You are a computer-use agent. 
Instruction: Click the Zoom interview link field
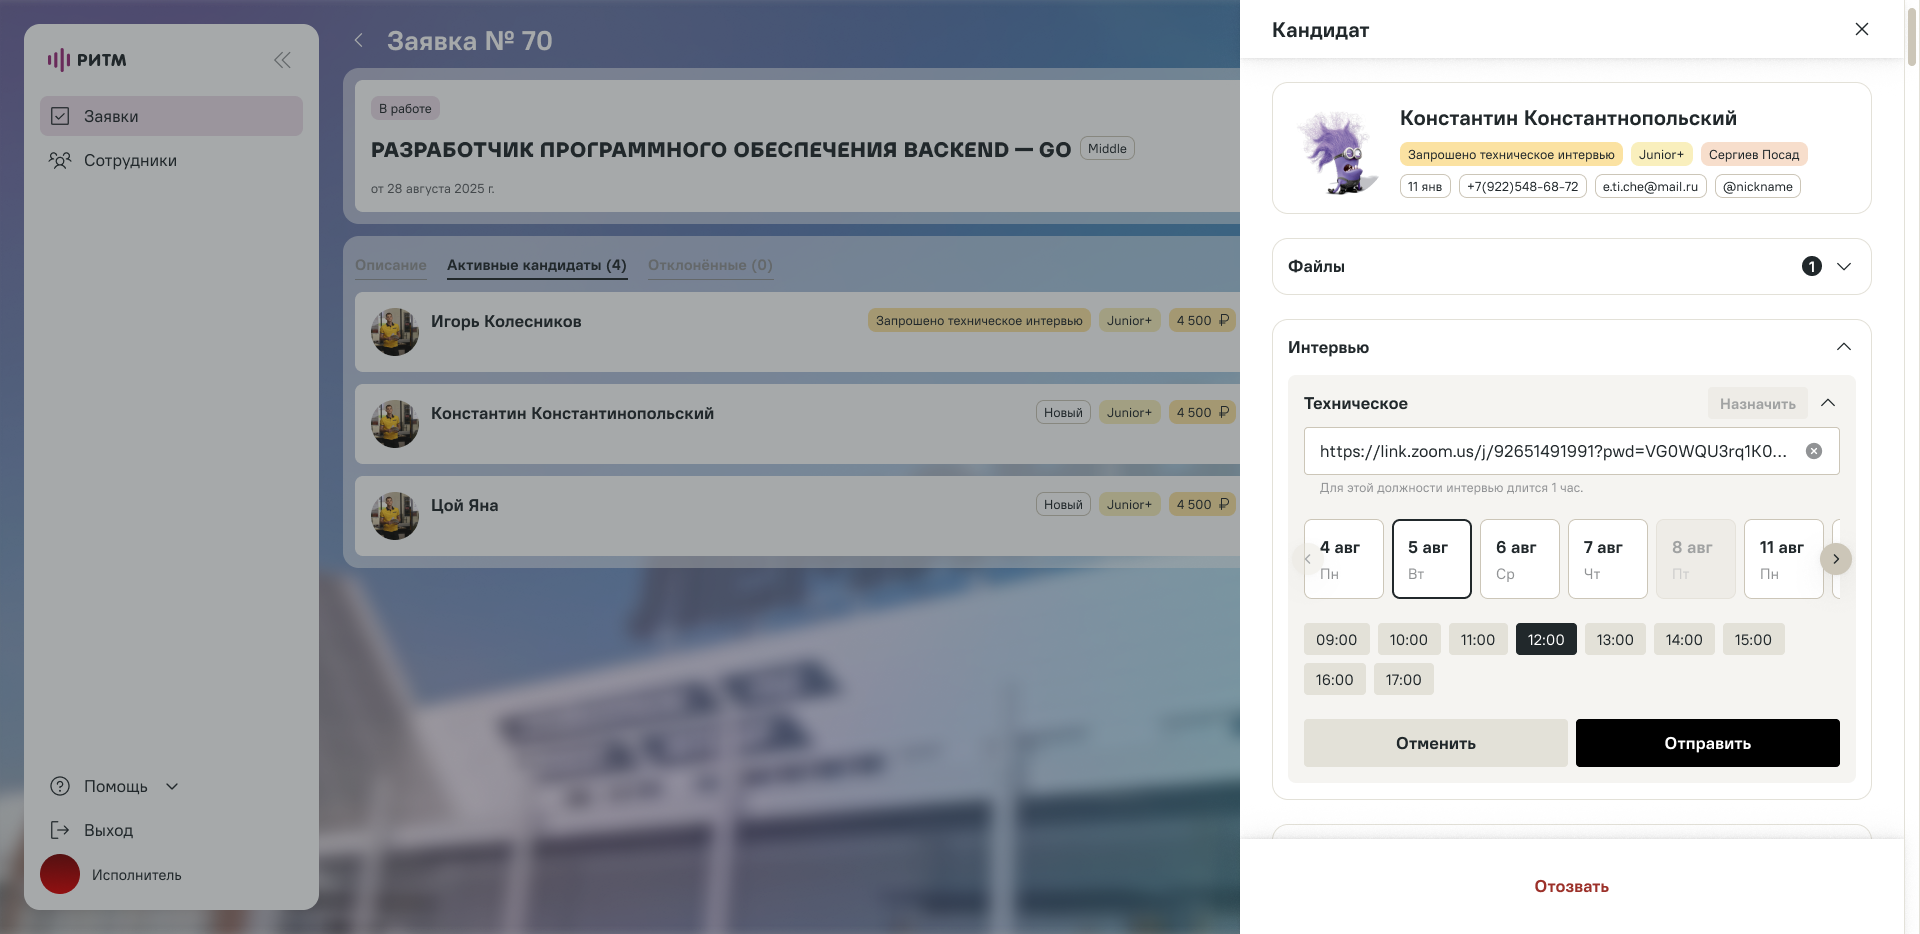pyautogui.click(x=1550, y=451)
